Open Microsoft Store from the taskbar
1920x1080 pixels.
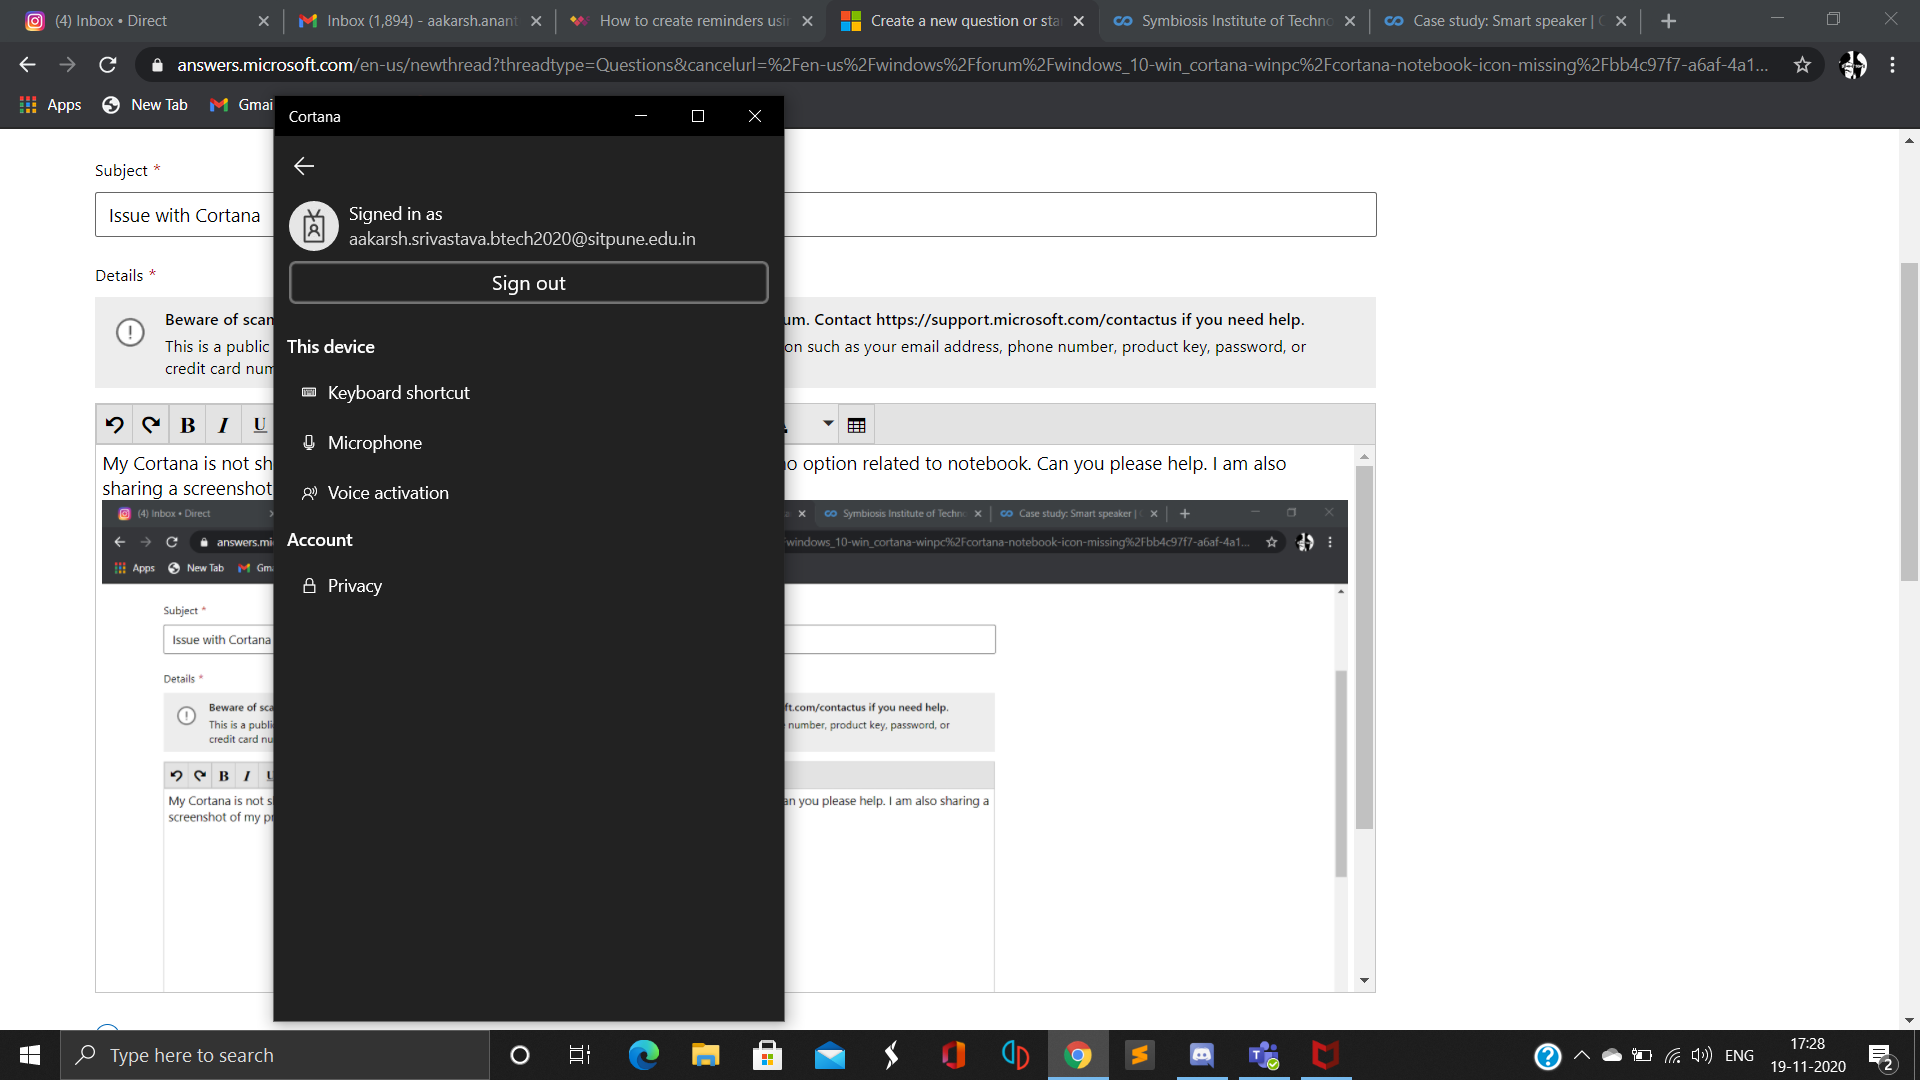click(x=767, y=1055)
